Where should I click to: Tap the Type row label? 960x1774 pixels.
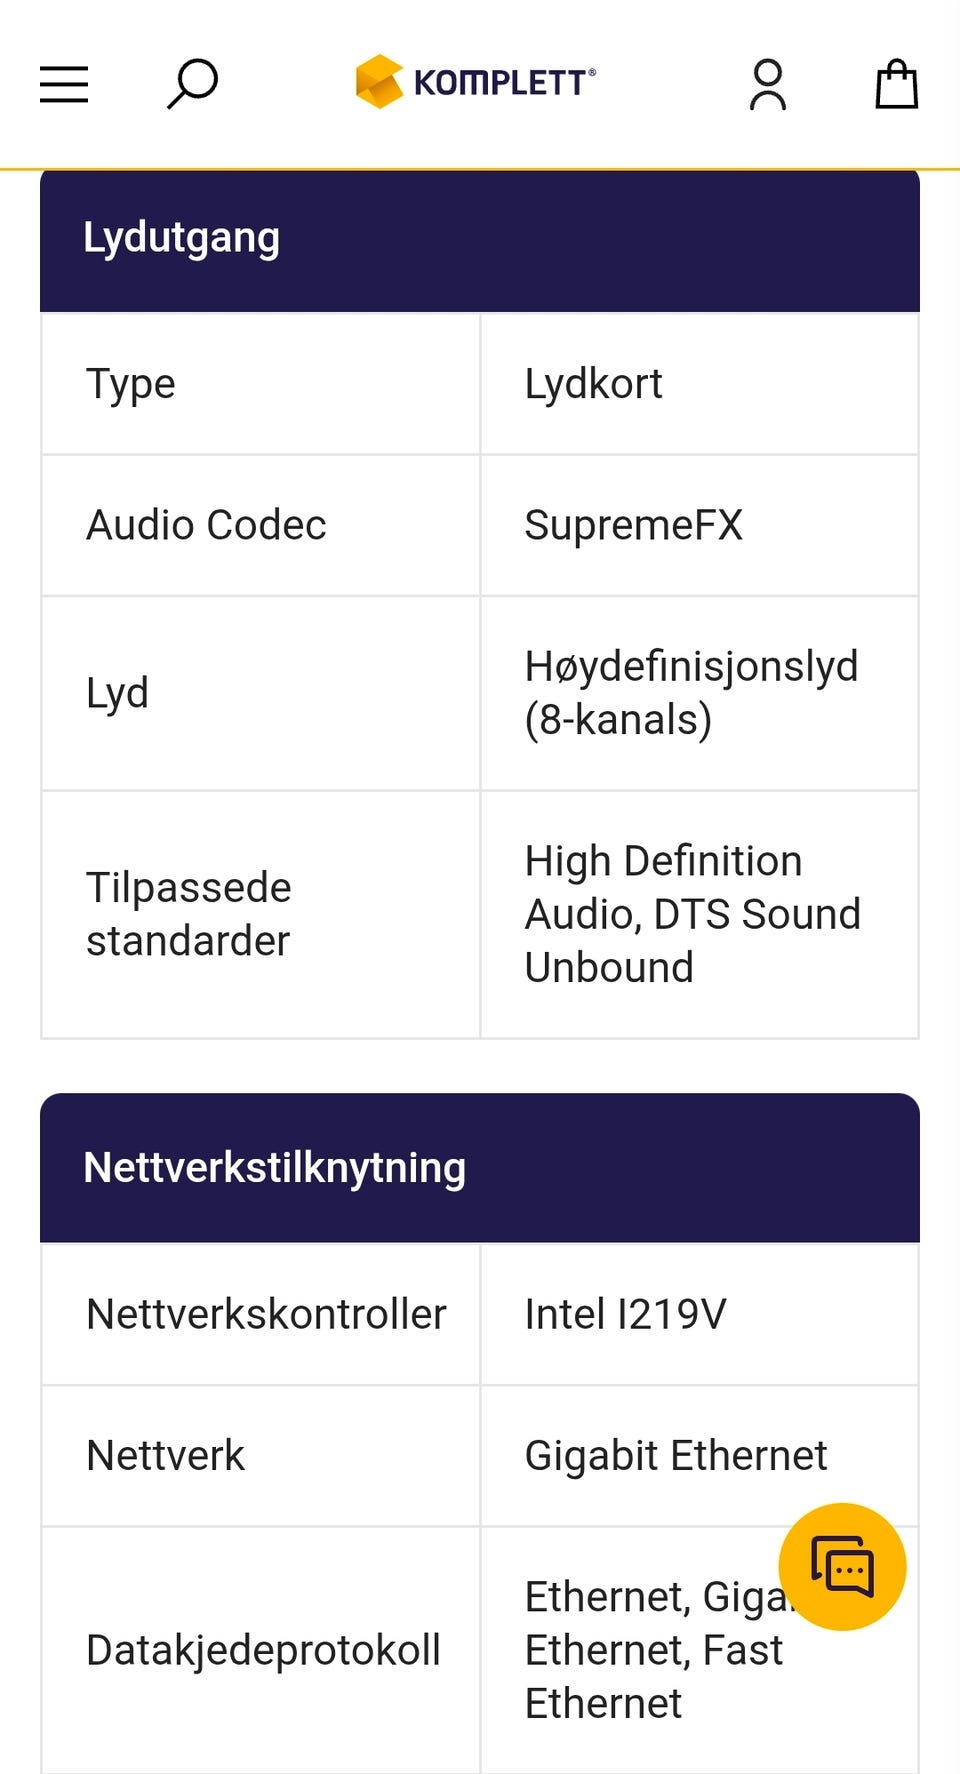tap(131, 385)
